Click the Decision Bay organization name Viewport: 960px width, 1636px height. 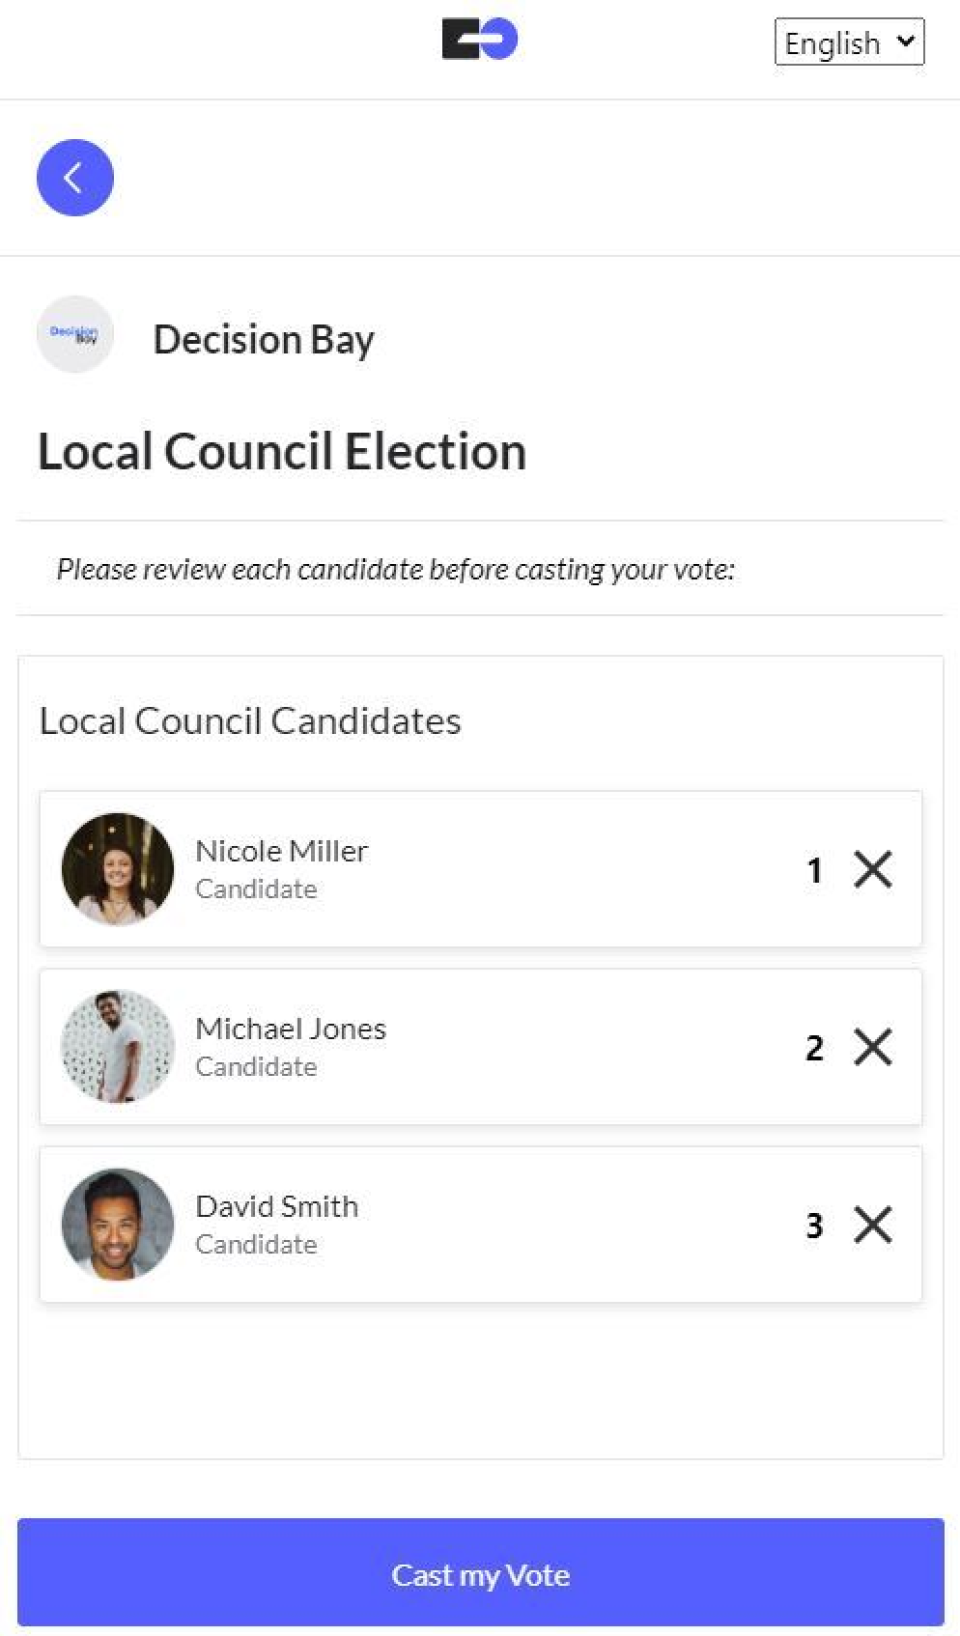pos(264,340)
